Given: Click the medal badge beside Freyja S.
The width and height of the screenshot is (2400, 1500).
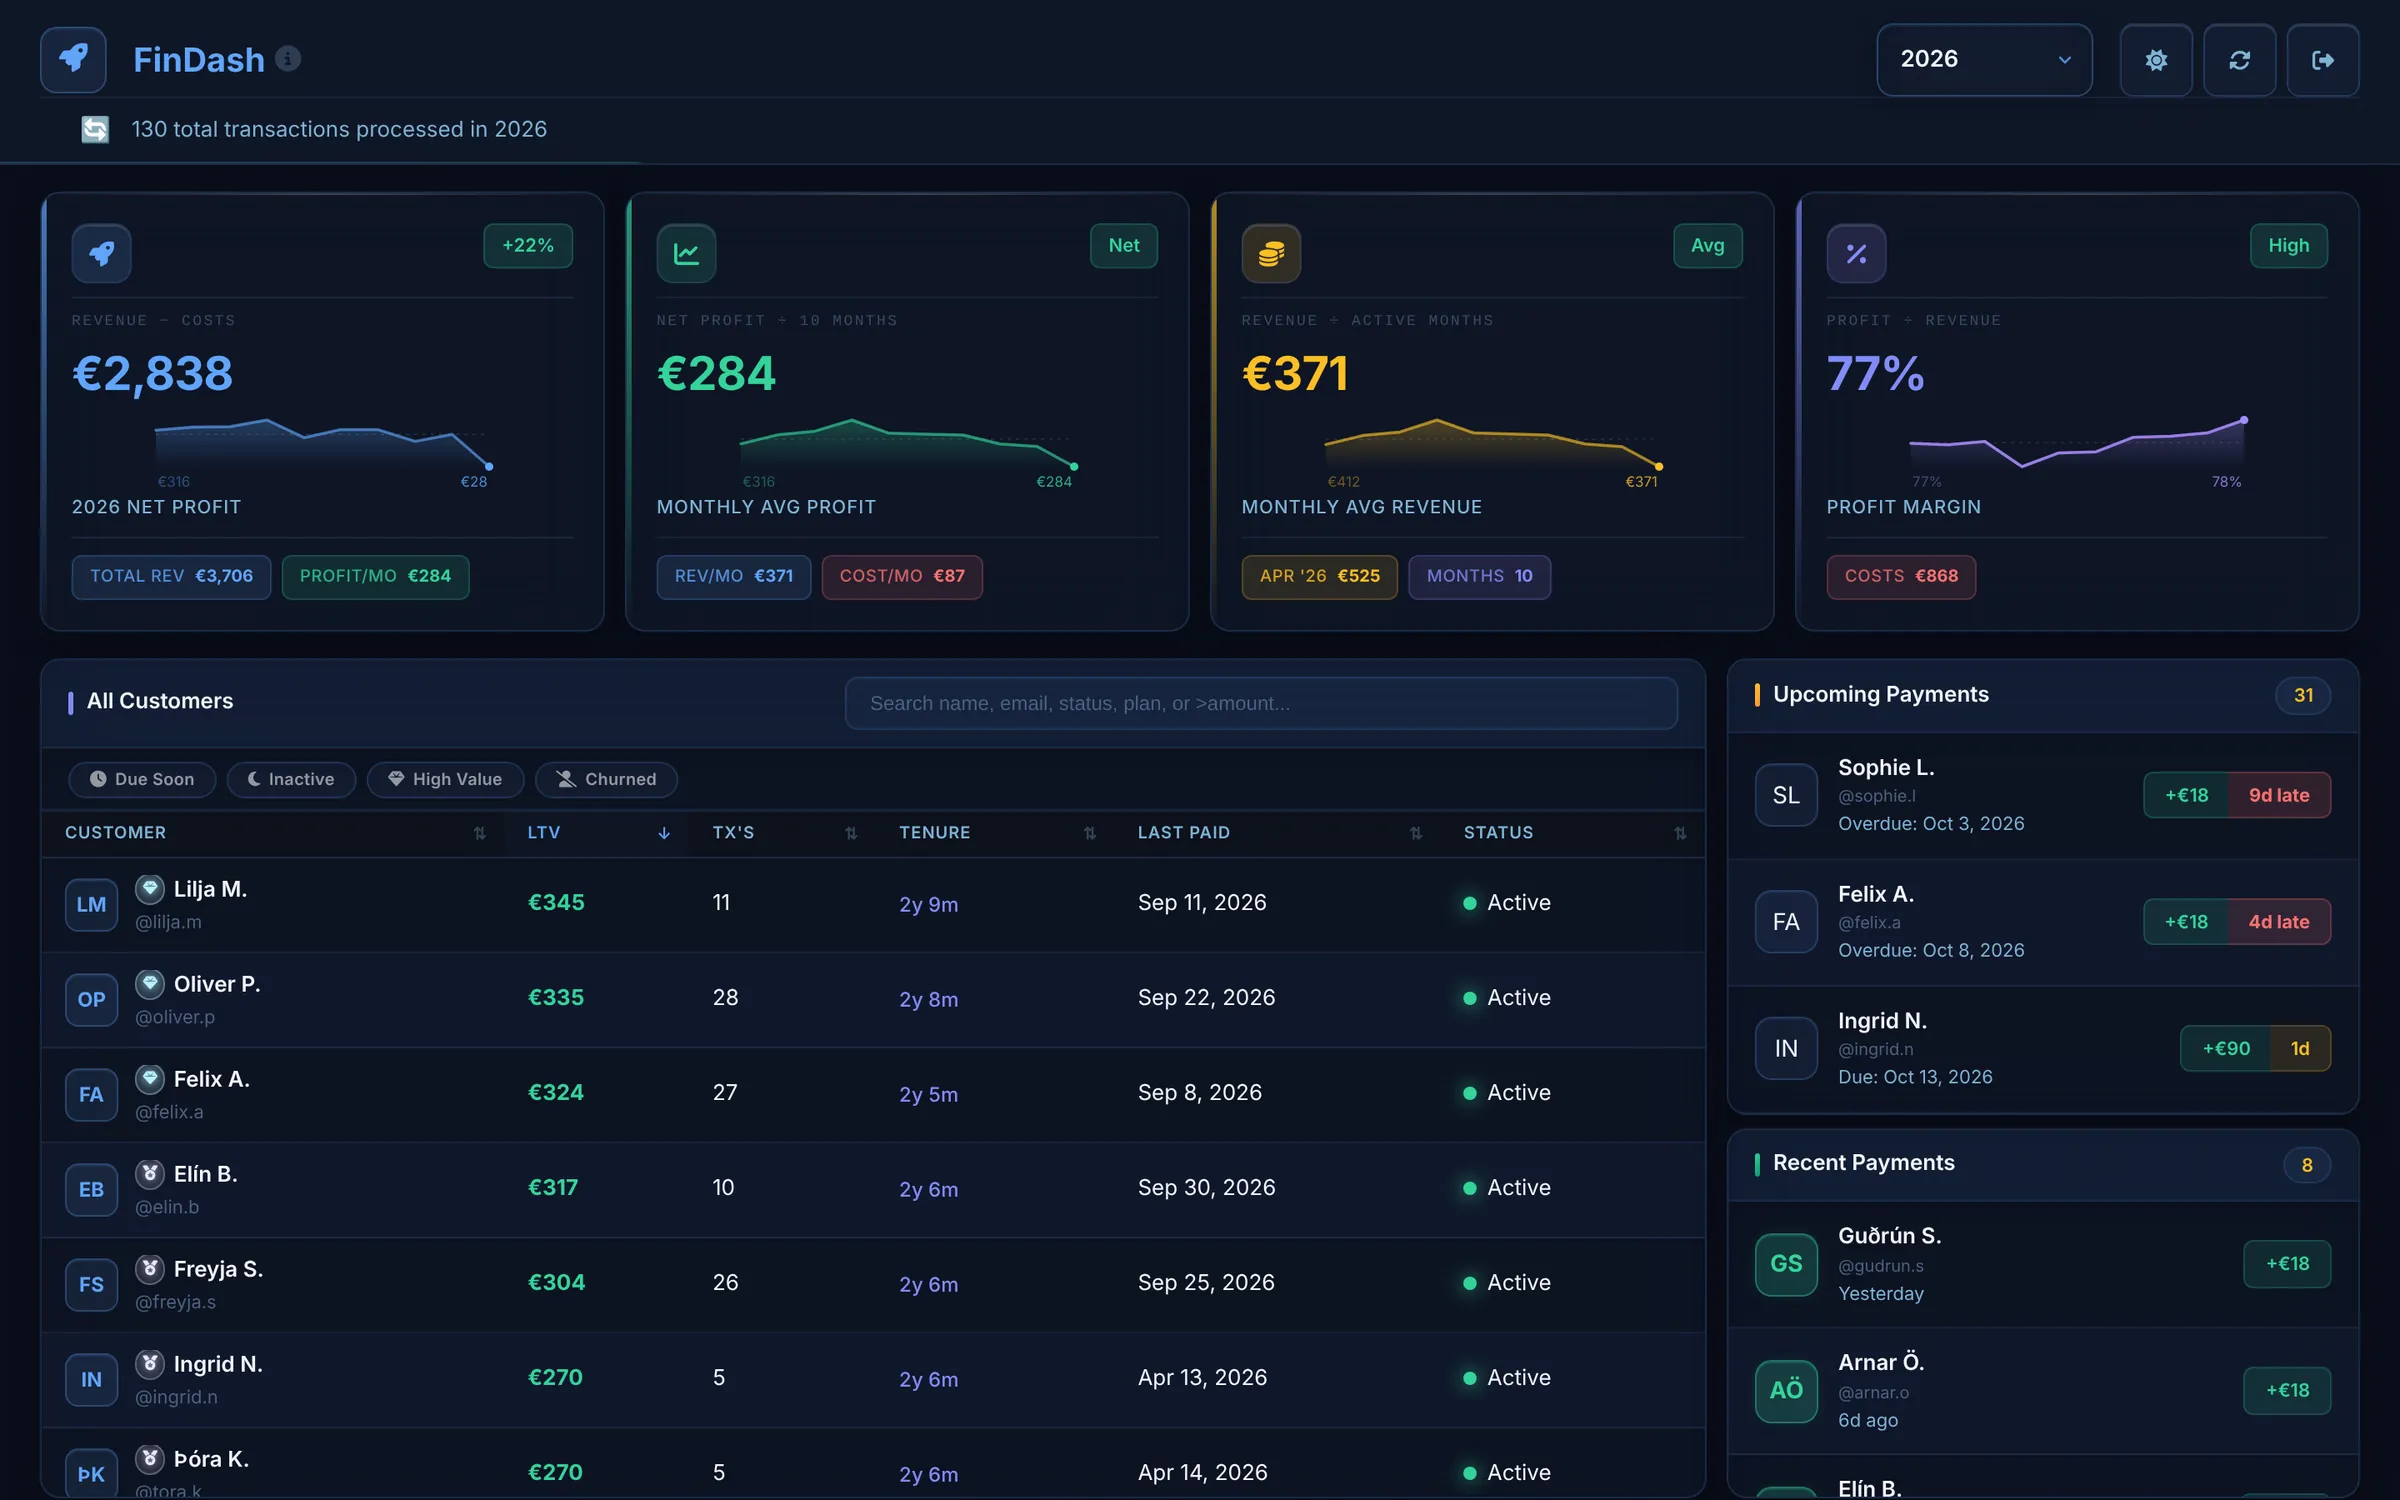Looking at the screenshot, I should click(150, 1268).
